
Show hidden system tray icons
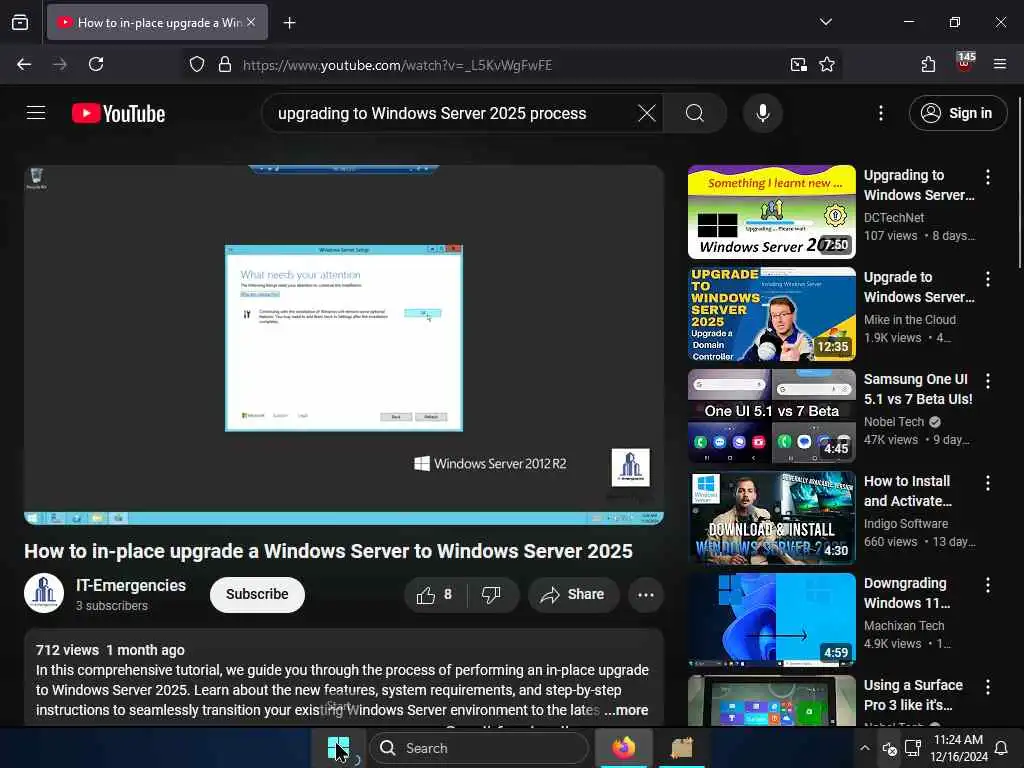pyautogui.click(x=865, y=748)
